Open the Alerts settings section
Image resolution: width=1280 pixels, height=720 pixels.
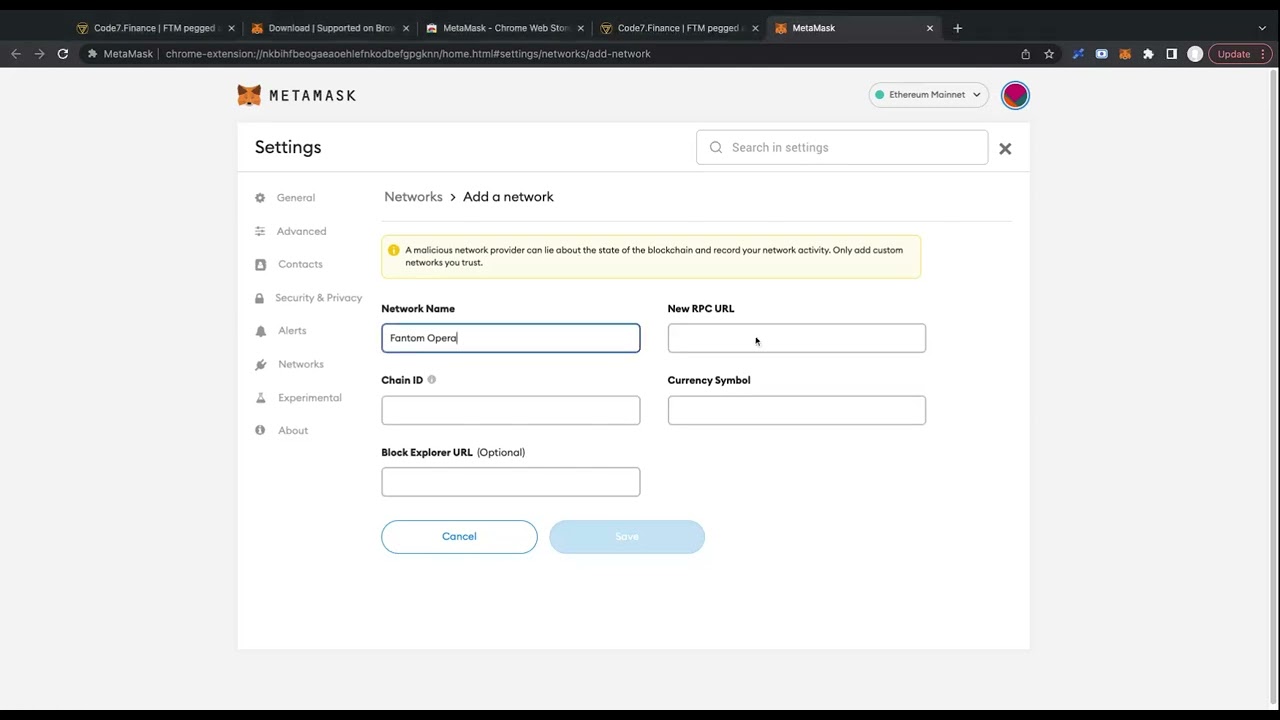(x=292, y=330)
